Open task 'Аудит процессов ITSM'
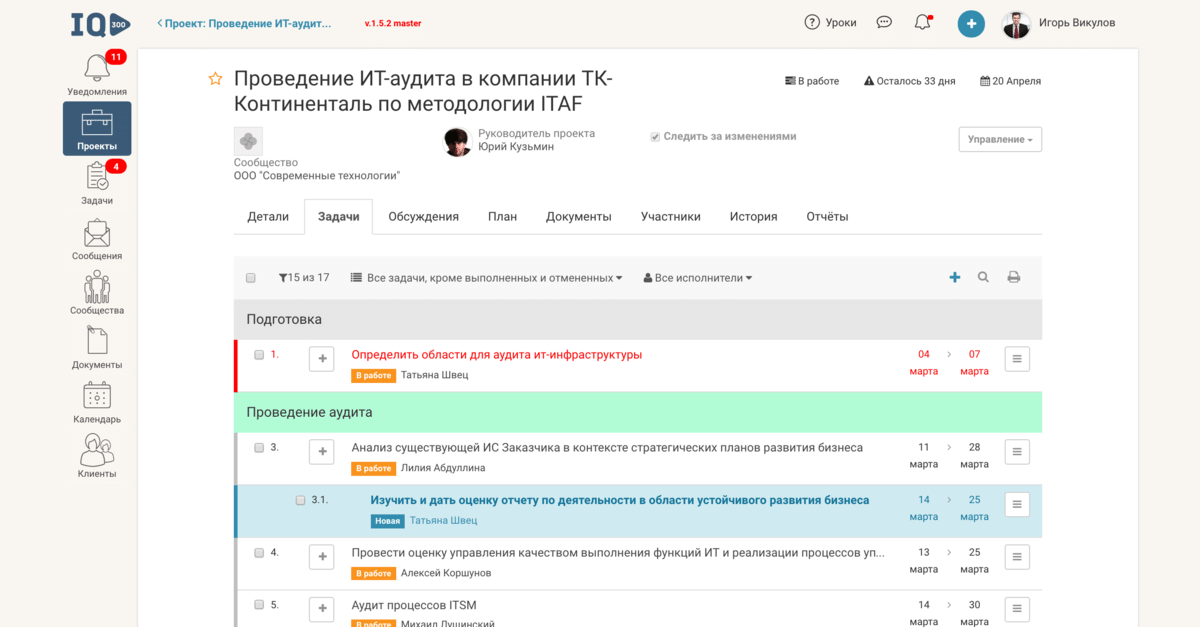This screenshot has width=1200, height=627. tap(414, 605)
